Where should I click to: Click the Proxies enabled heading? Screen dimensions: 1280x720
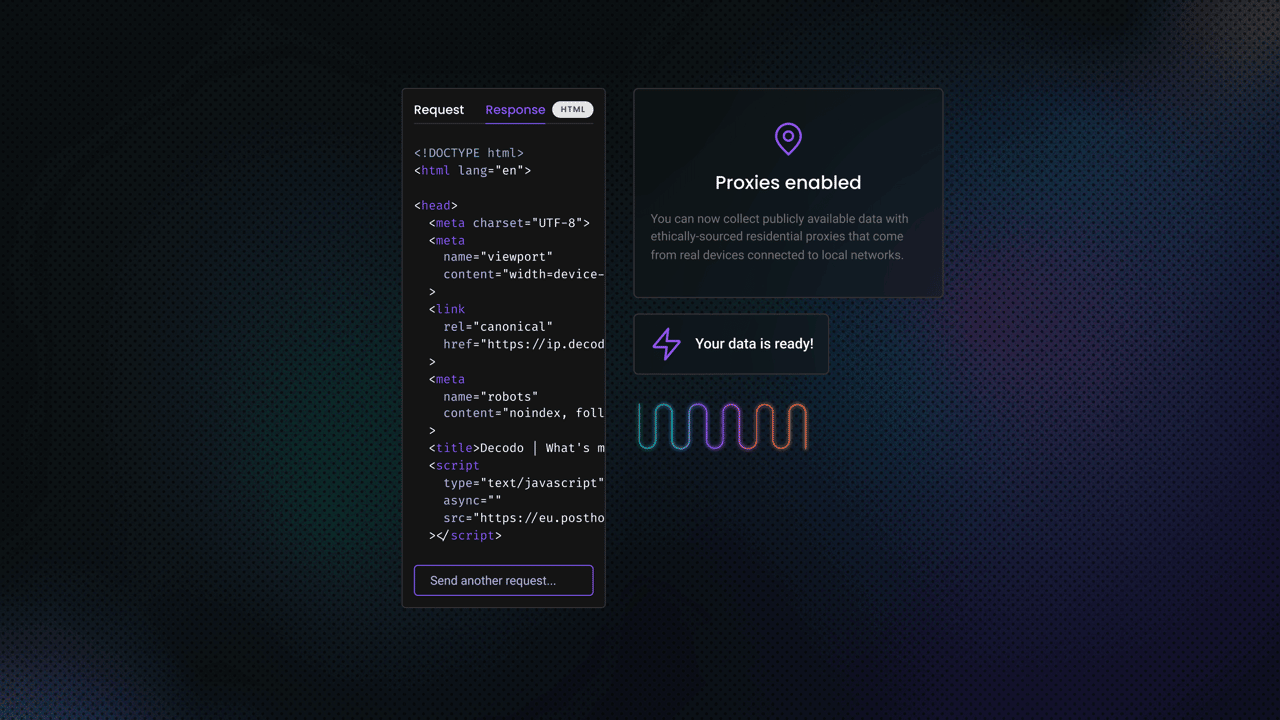(x=788, y=183)
